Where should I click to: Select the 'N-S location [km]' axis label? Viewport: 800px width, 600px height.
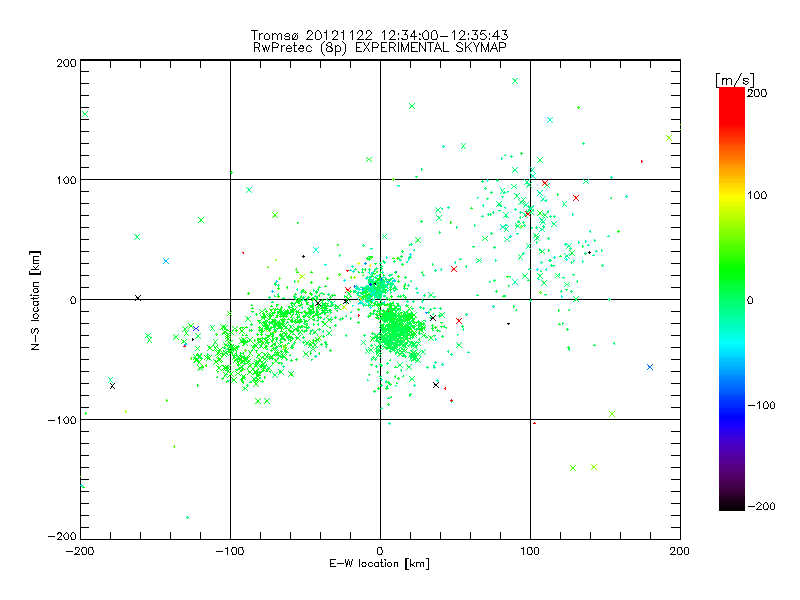(35, 300)
